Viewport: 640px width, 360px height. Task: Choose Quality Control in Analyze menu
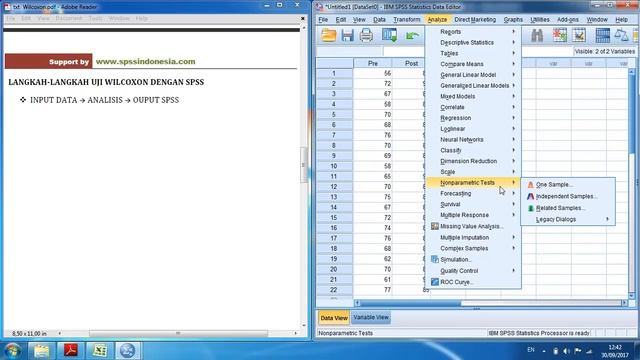[x=473, y=271]
